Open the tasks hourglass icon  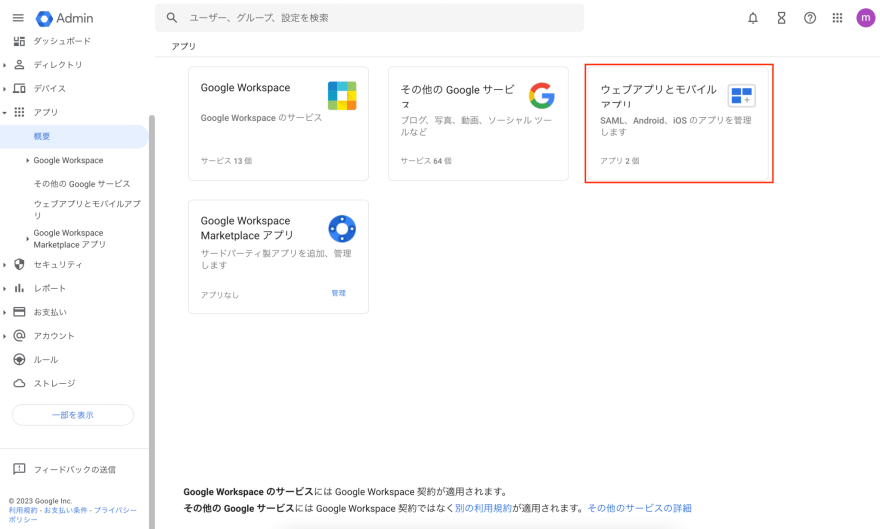tap(781, 18)
